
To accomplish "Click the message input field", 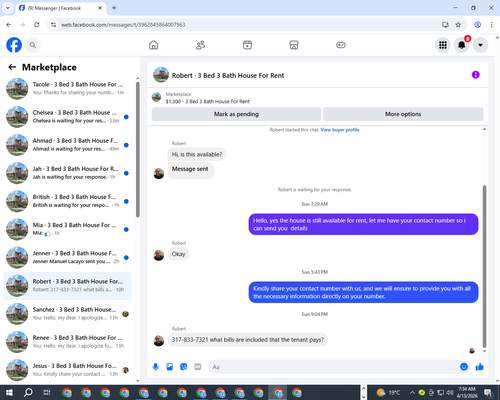I will pos(333,367).
